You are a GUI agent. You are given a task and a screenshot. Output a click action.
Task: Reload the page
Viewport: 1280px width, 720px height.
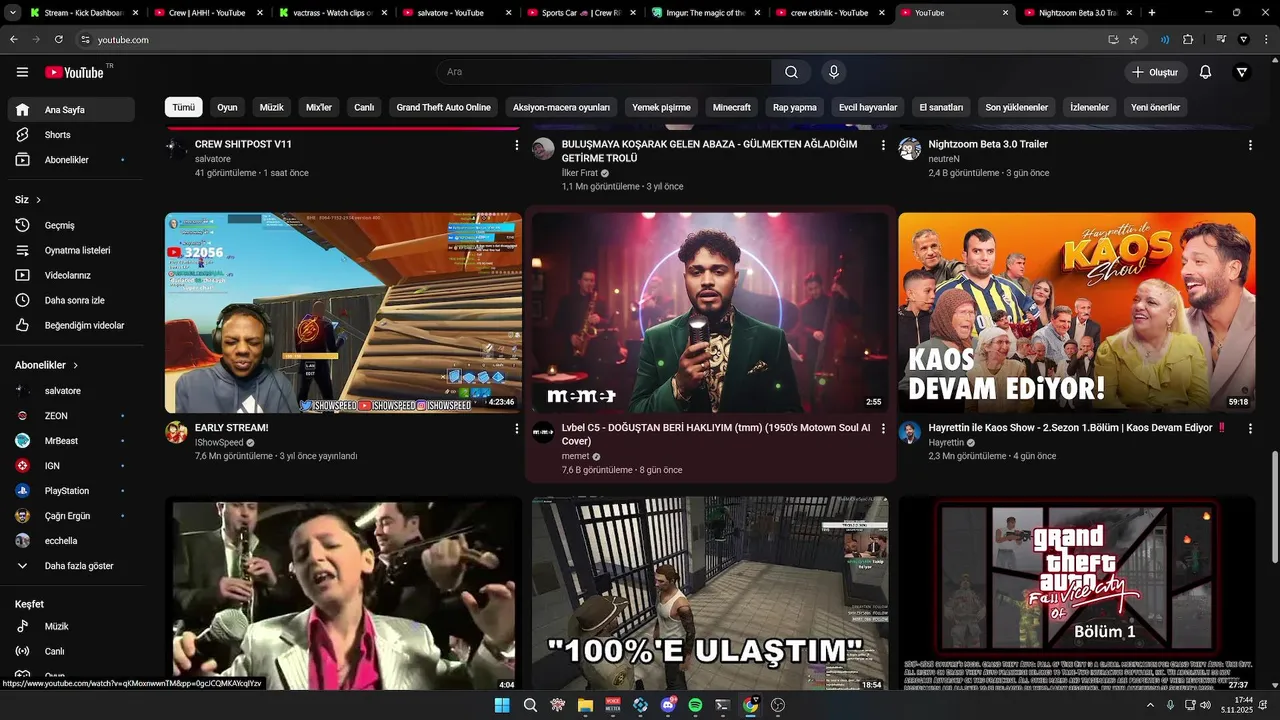[x=58, y=40]
